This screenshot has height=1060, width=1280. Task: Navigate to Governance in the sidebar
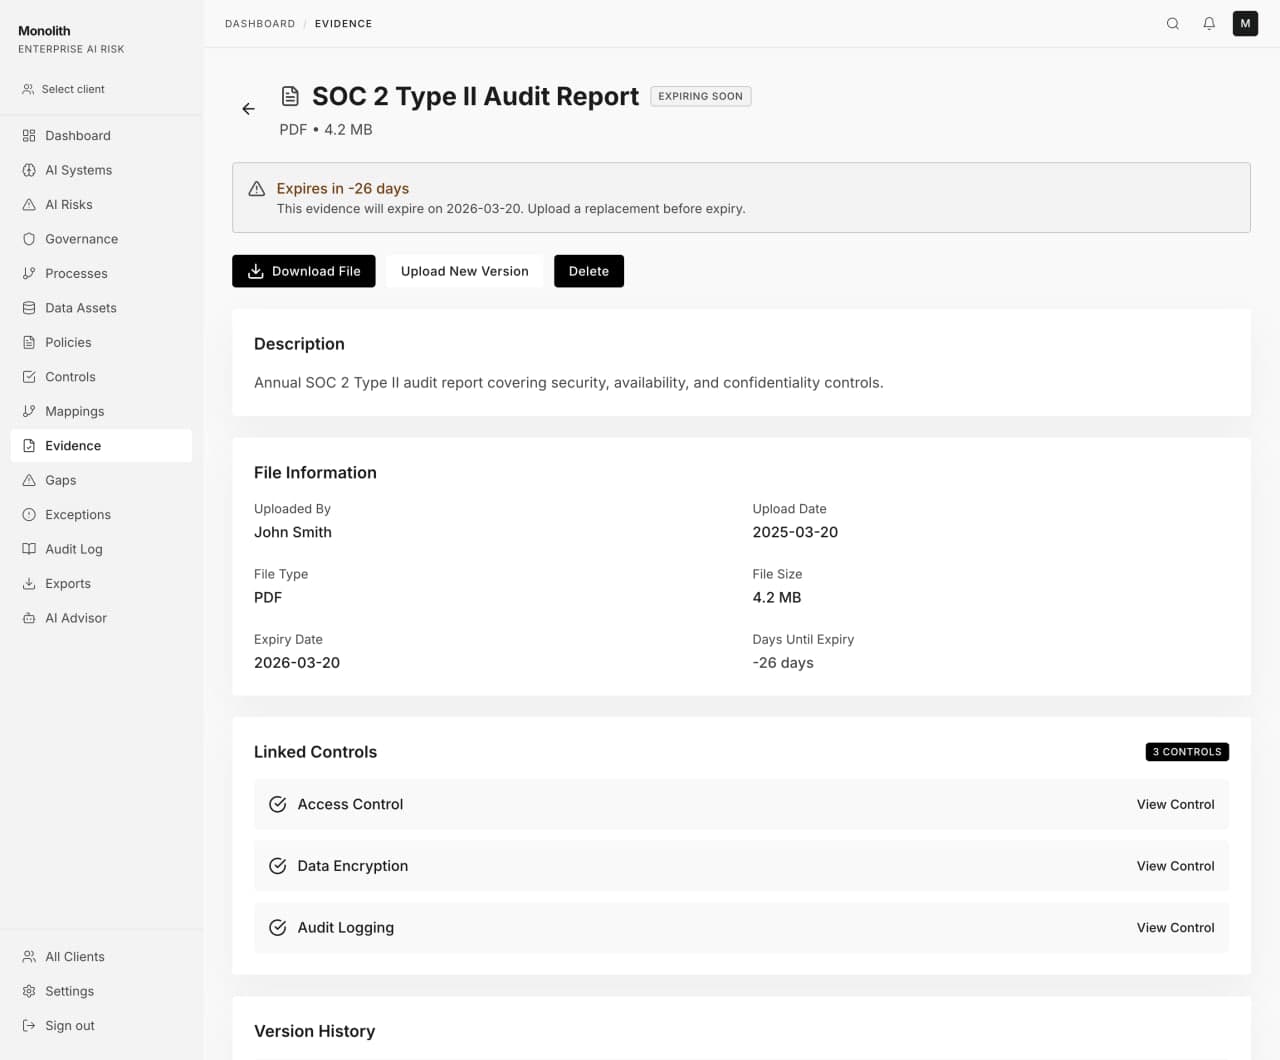click(x=80, y=238)
